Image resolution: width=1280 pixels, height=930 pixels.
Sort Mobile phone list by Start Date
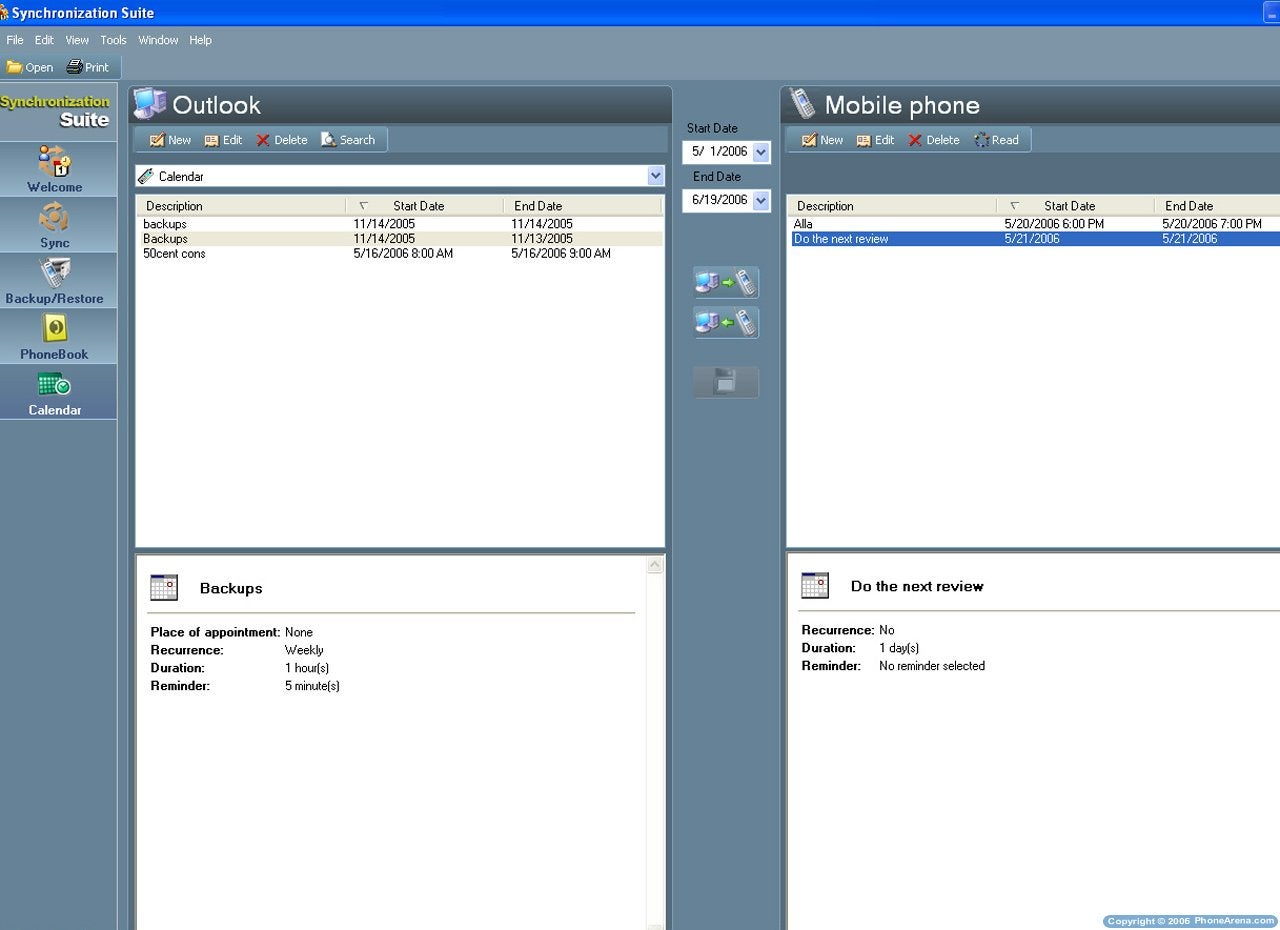coord(1075,206)
